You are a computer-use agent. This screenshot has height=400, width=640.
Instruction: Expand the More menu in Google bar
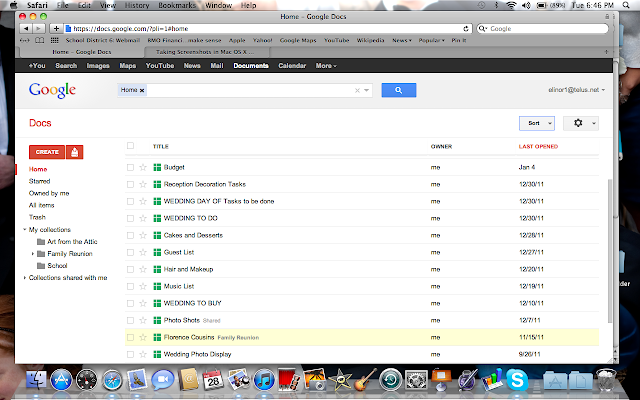pos(326,66)
